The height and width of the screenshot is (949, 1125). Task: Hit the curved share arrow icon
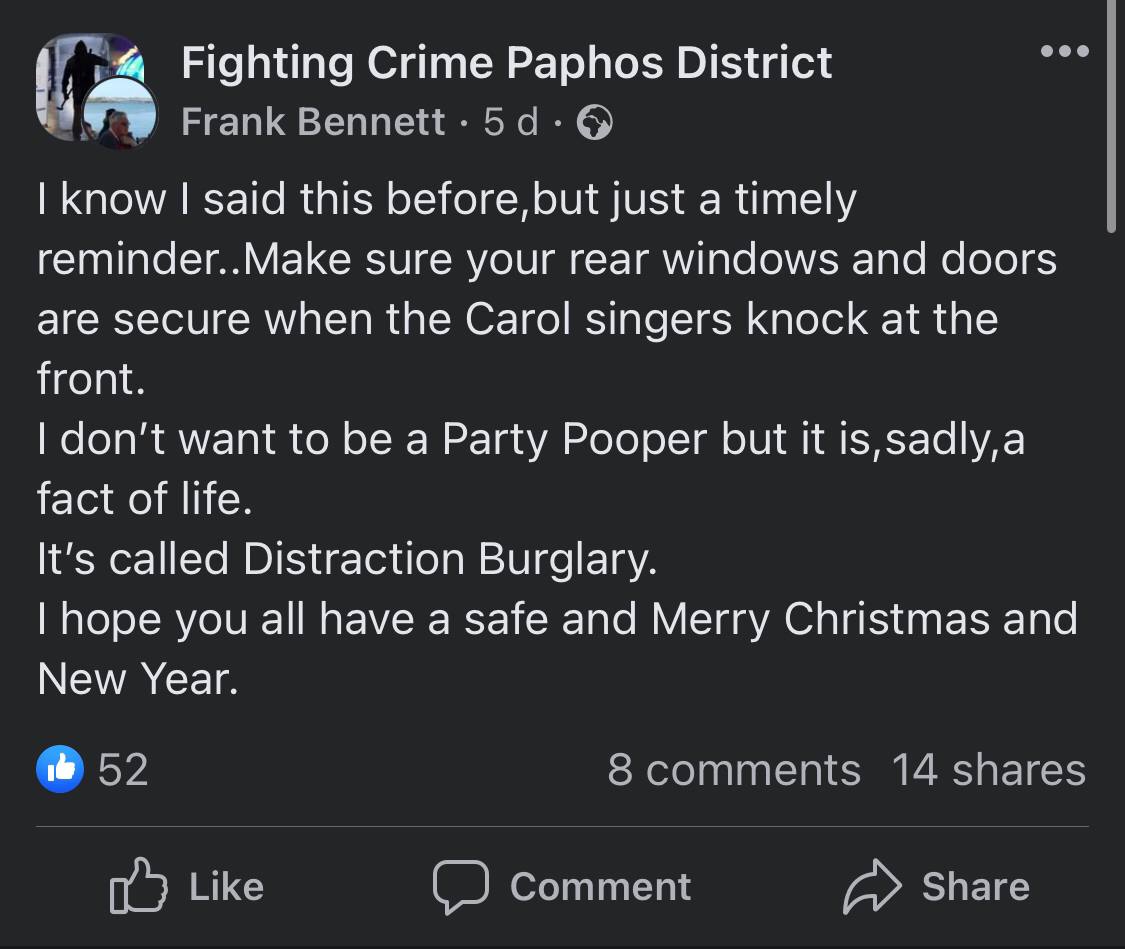point(872,887)
